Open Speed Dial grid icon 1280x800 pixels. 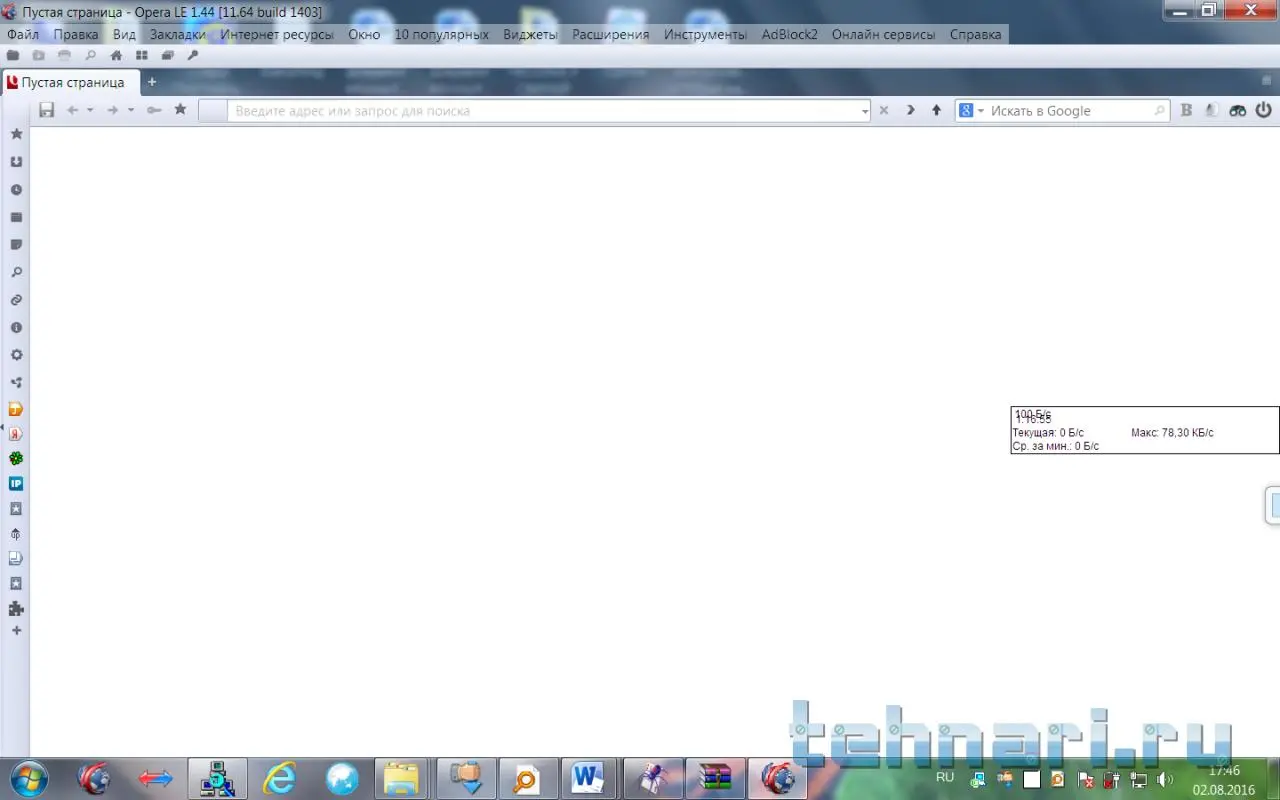pyautogui.click(x=142, y=56)
